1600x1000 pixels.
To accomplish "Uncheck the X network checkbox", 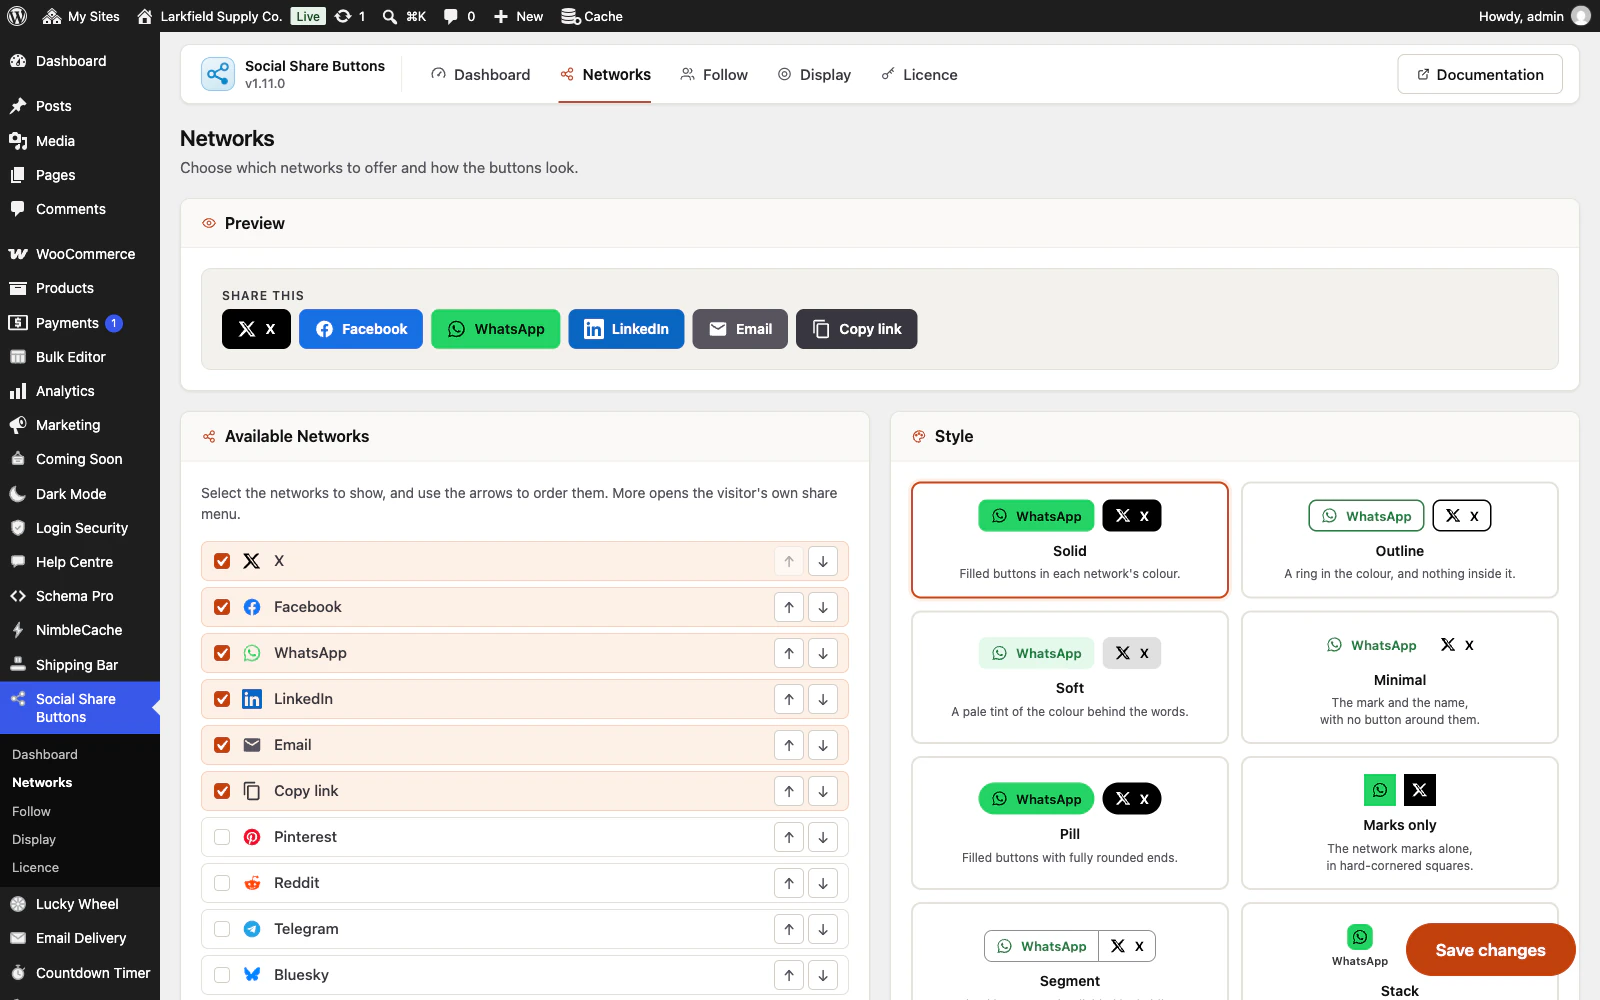I will (x=222, y=561).
